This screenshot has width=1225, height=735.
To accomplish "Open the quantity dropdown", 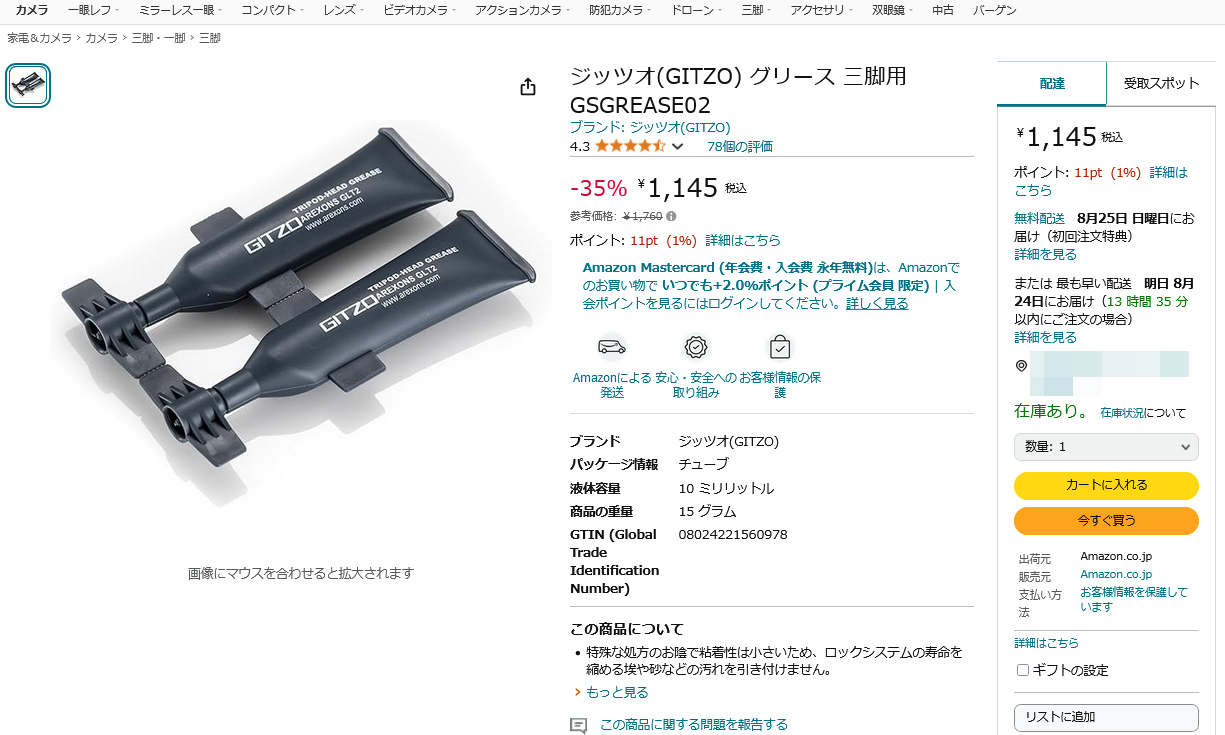I will coord(1106,447).
